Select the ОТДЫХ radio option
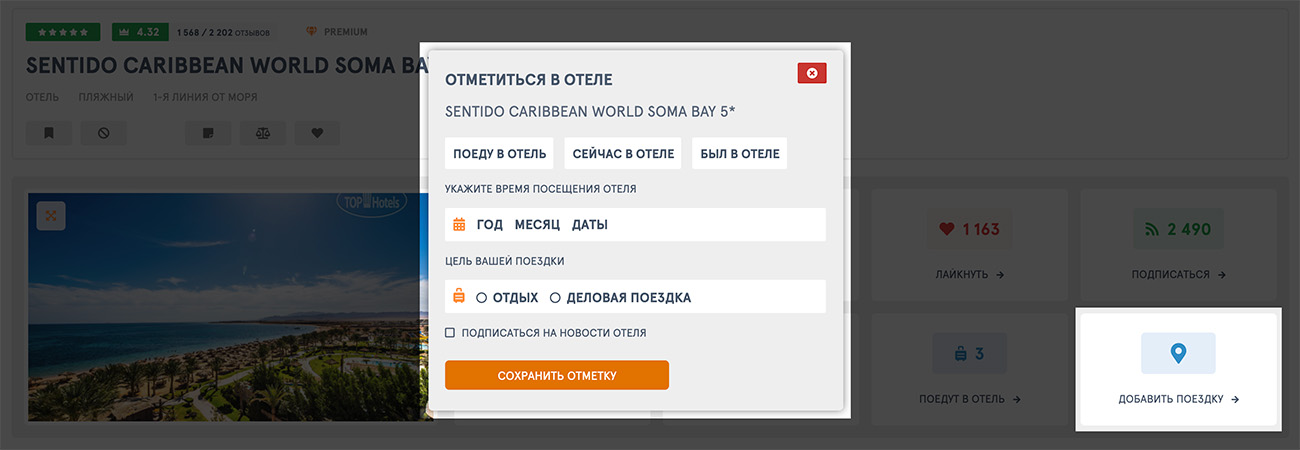The image size is (1300, 450). (x=507, y=297)
